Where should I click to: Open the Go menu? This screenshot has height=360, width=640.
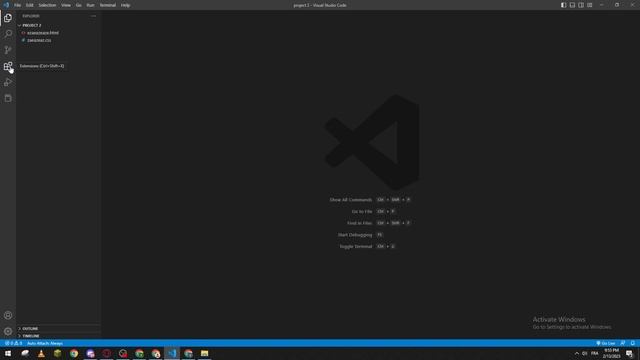tap(79, 5)
